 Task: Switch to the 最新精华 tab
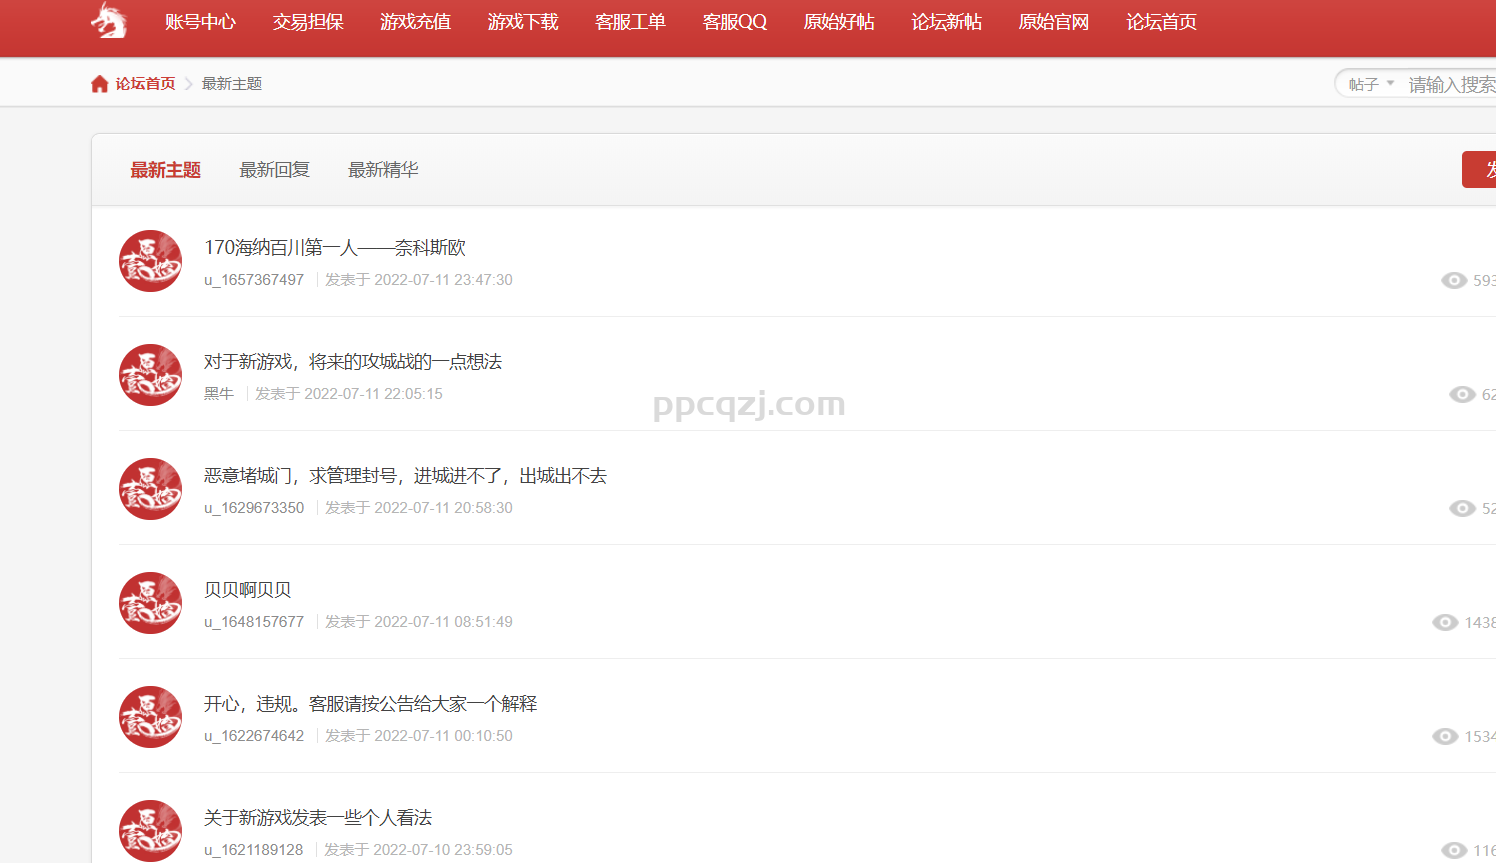pyautogui.click(x=383, y=170)
